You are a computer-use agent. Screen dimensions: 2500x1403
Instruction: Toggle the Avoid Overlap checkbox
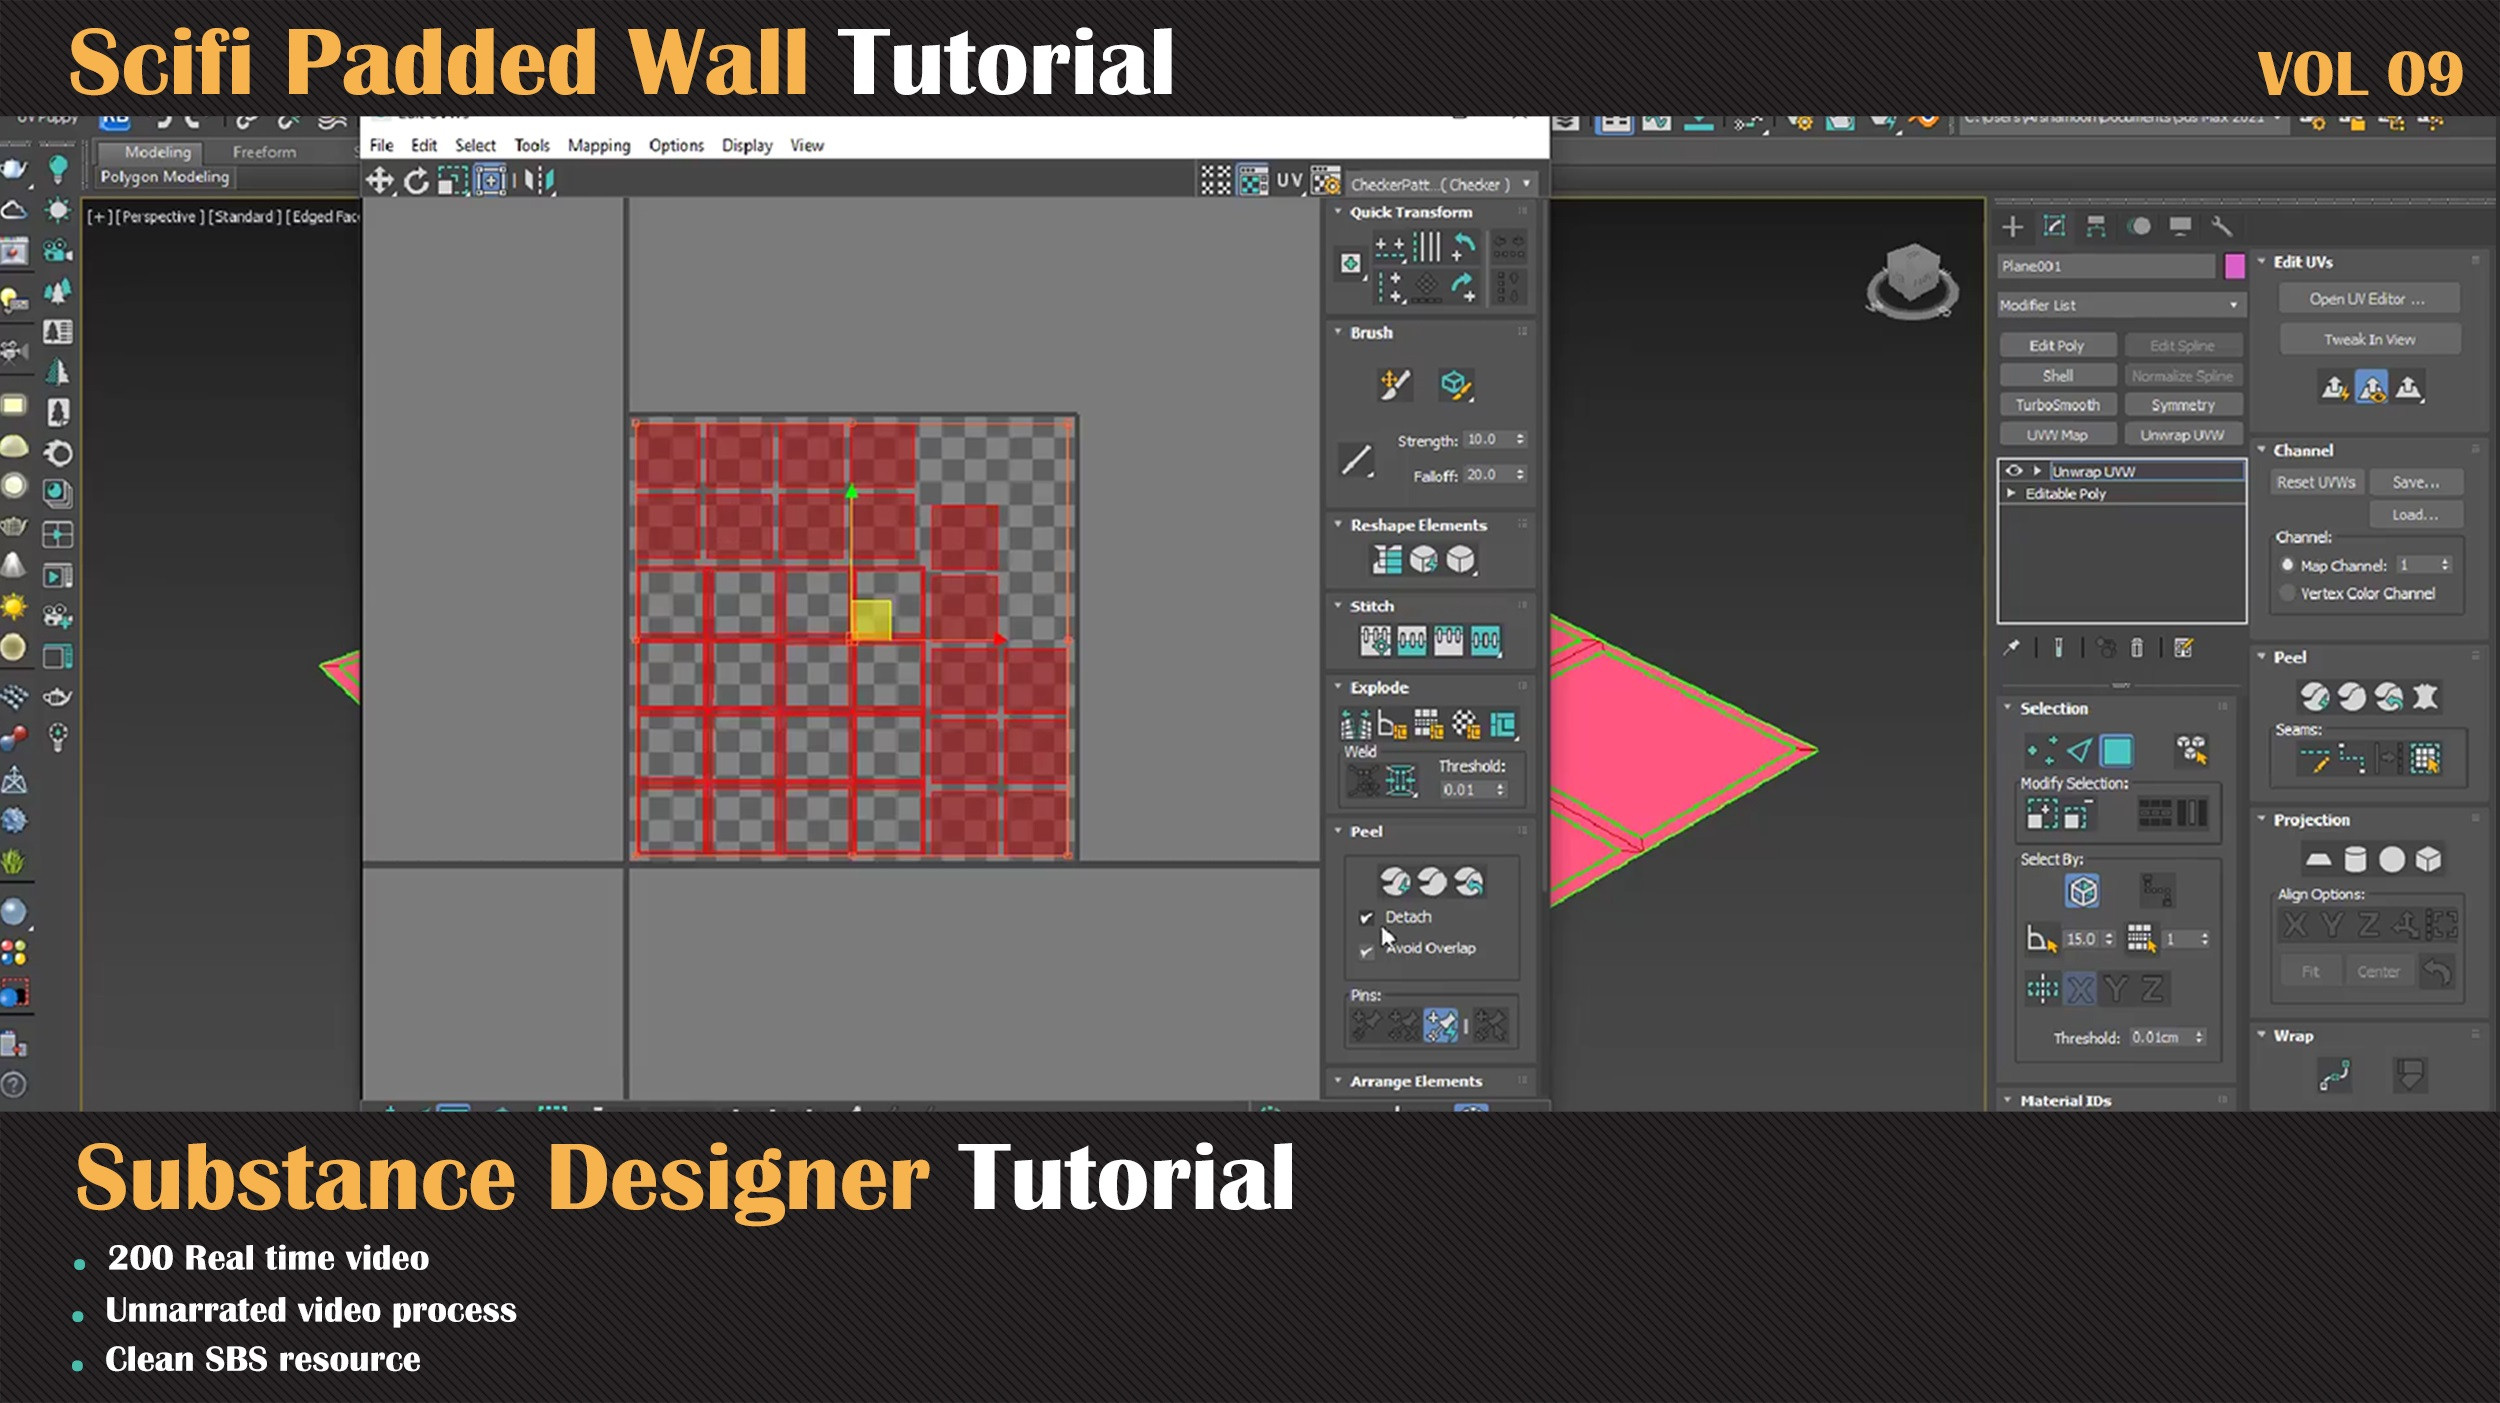[x=1366, y=950]
